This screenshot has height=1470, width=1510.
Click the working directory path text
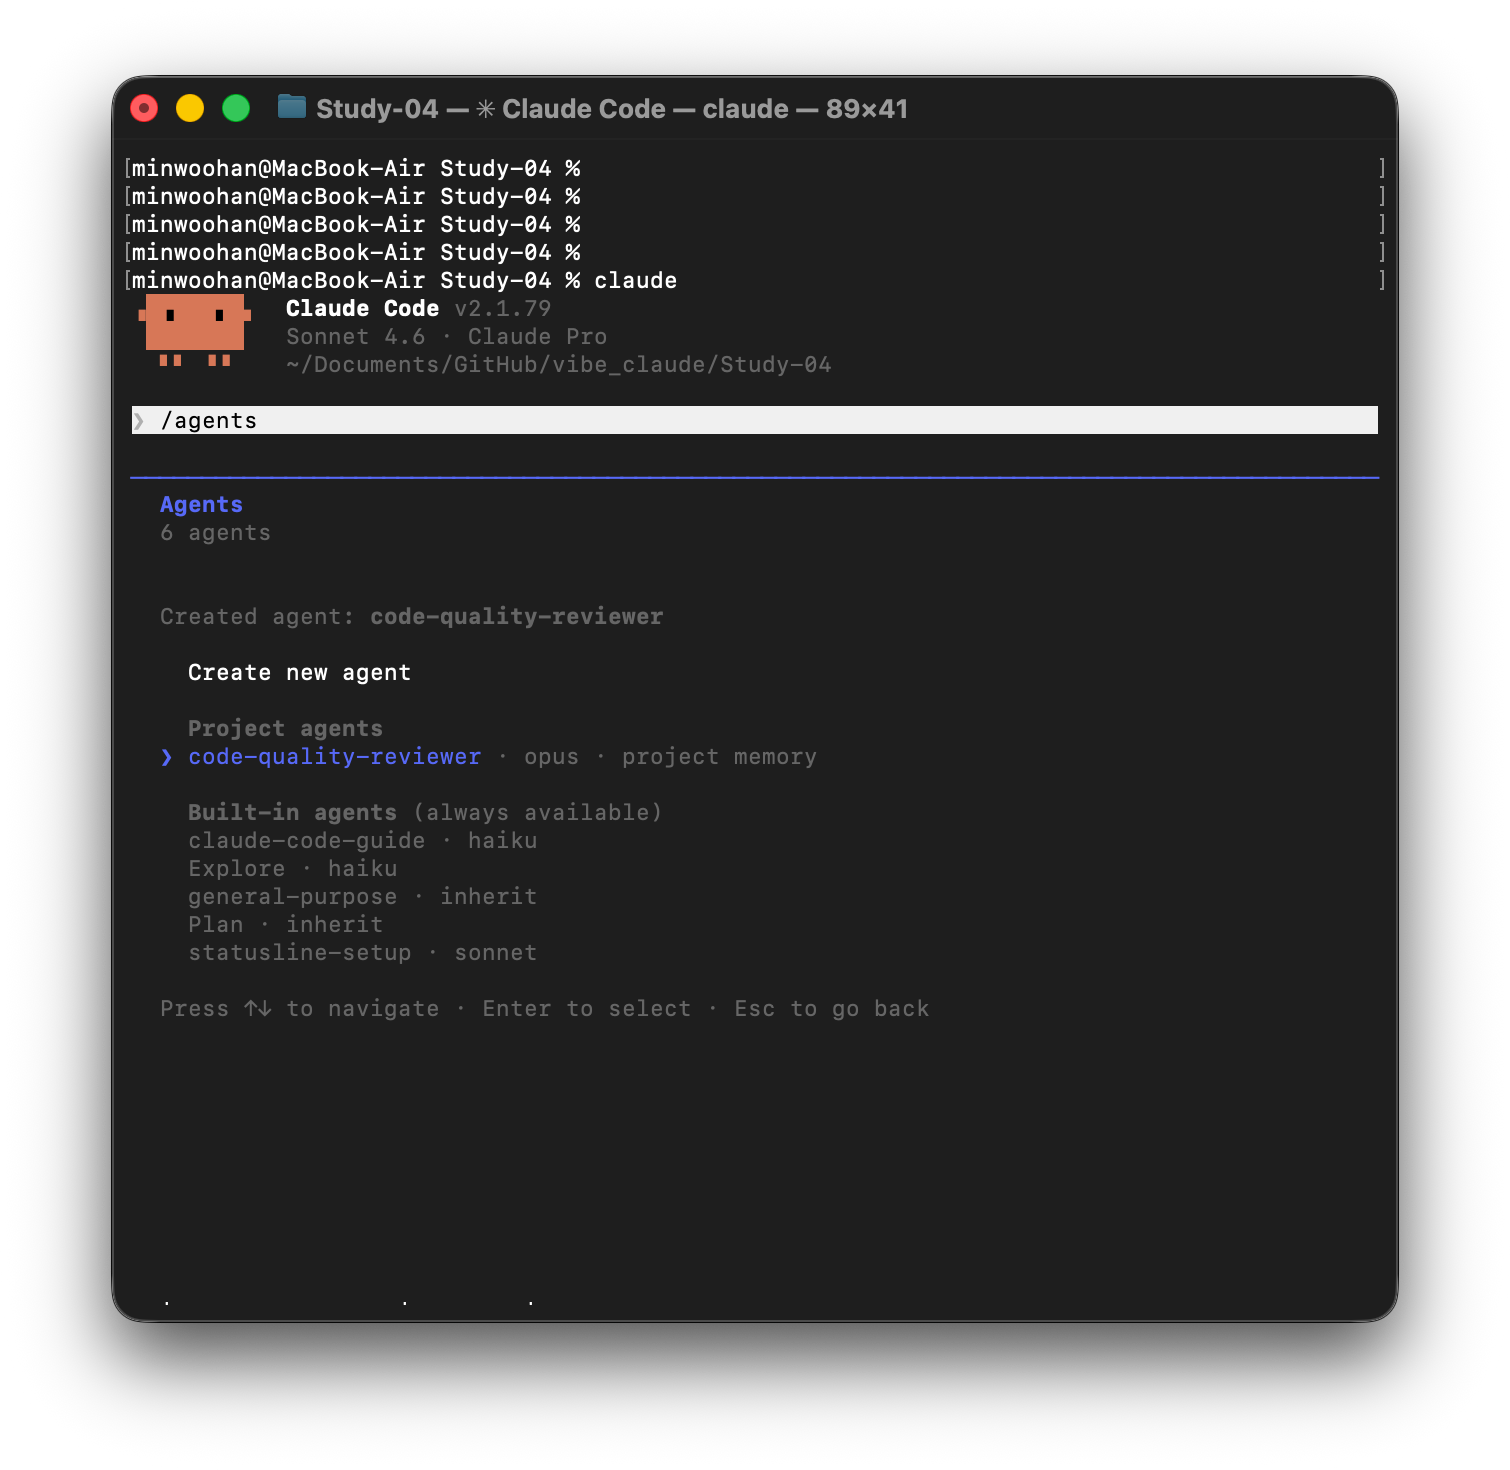(x=558, y=365)
